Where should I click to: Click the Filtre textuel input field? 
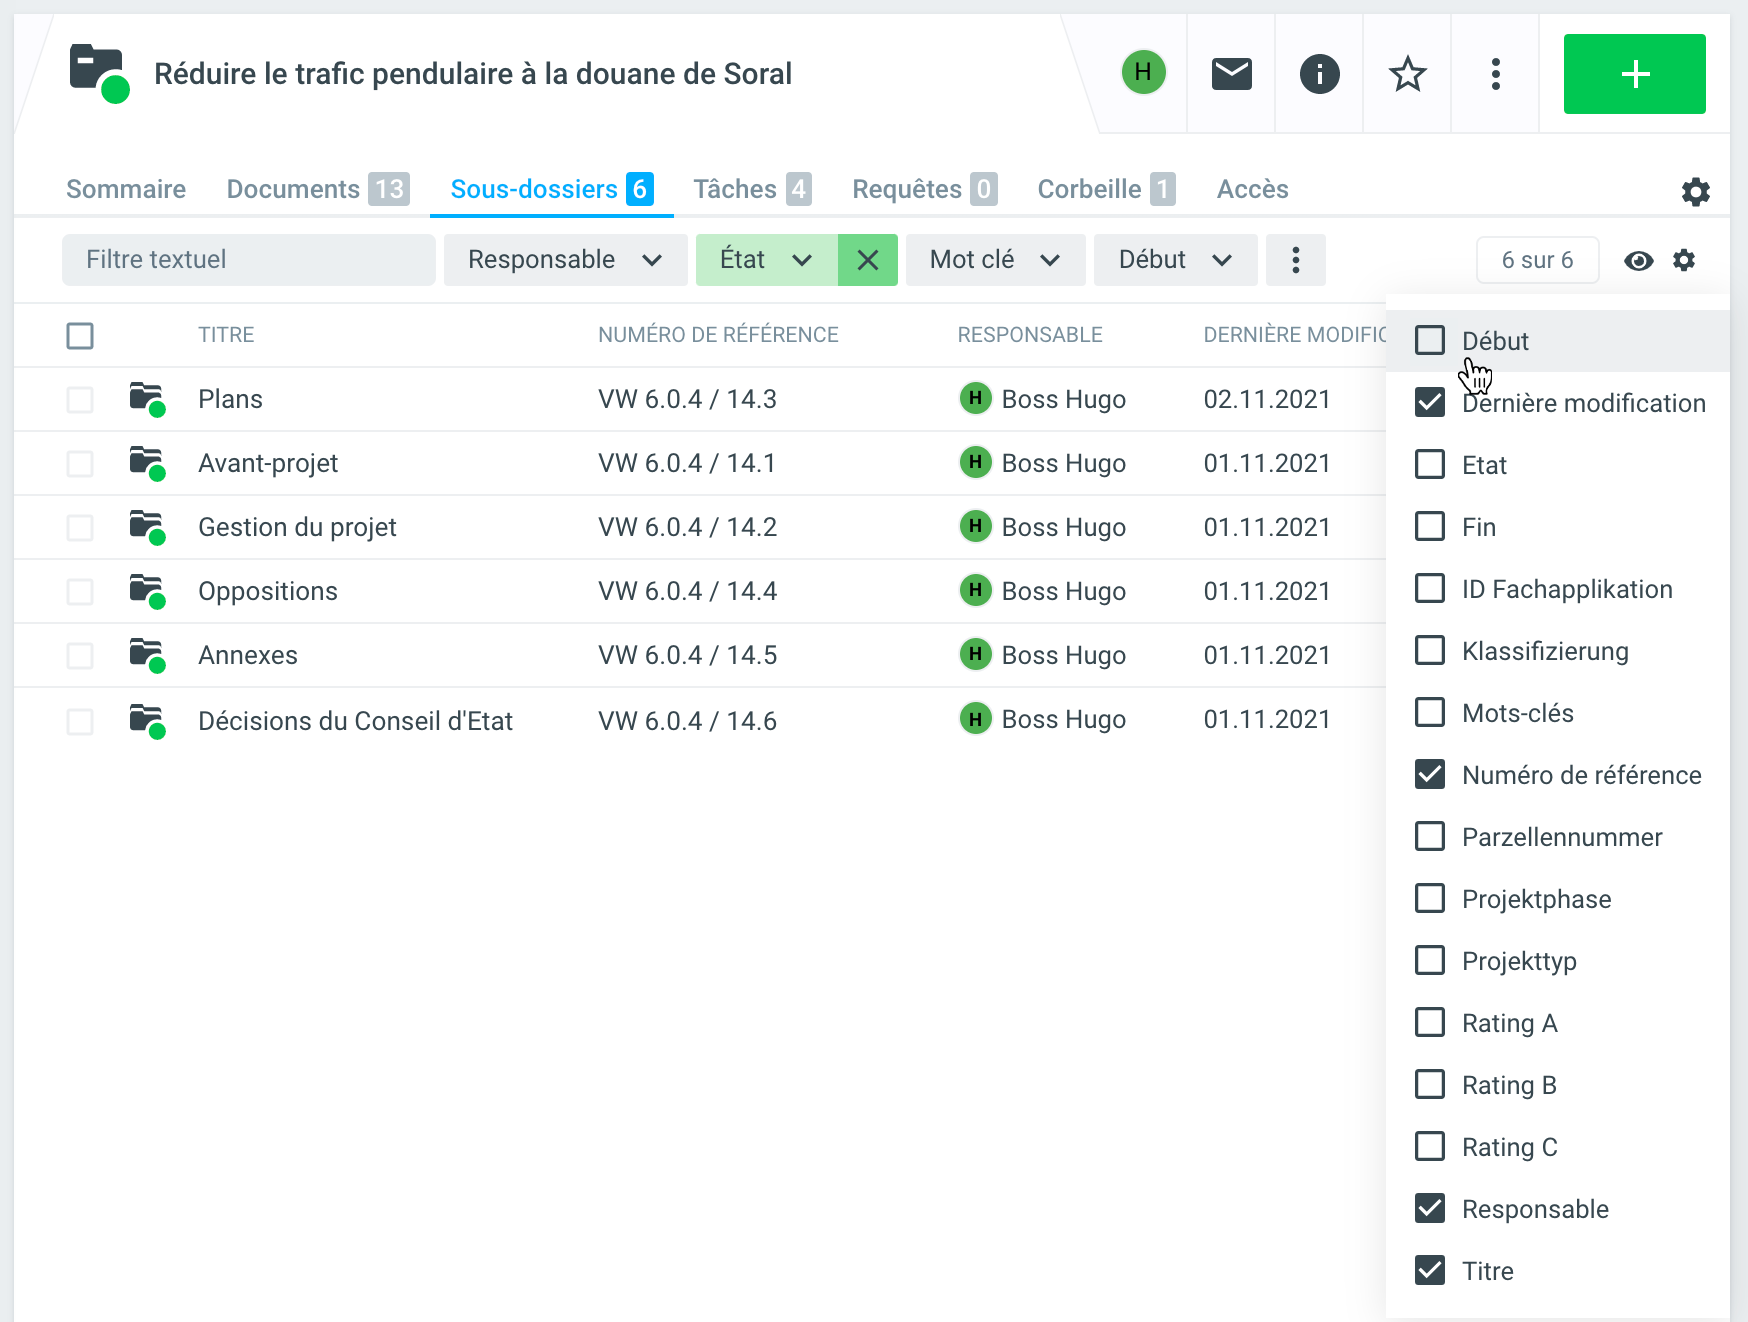248,261
